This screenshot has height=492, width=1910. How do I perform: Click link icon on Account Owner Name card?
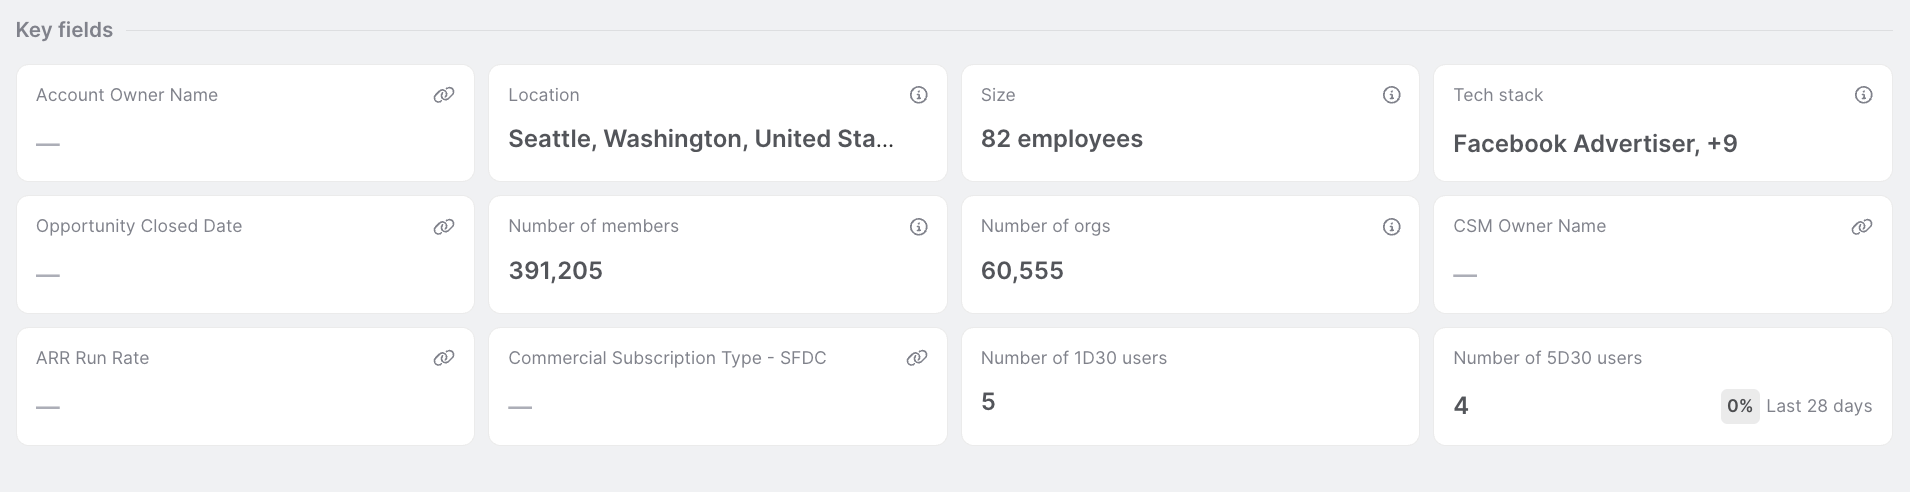tap(444, 95)
